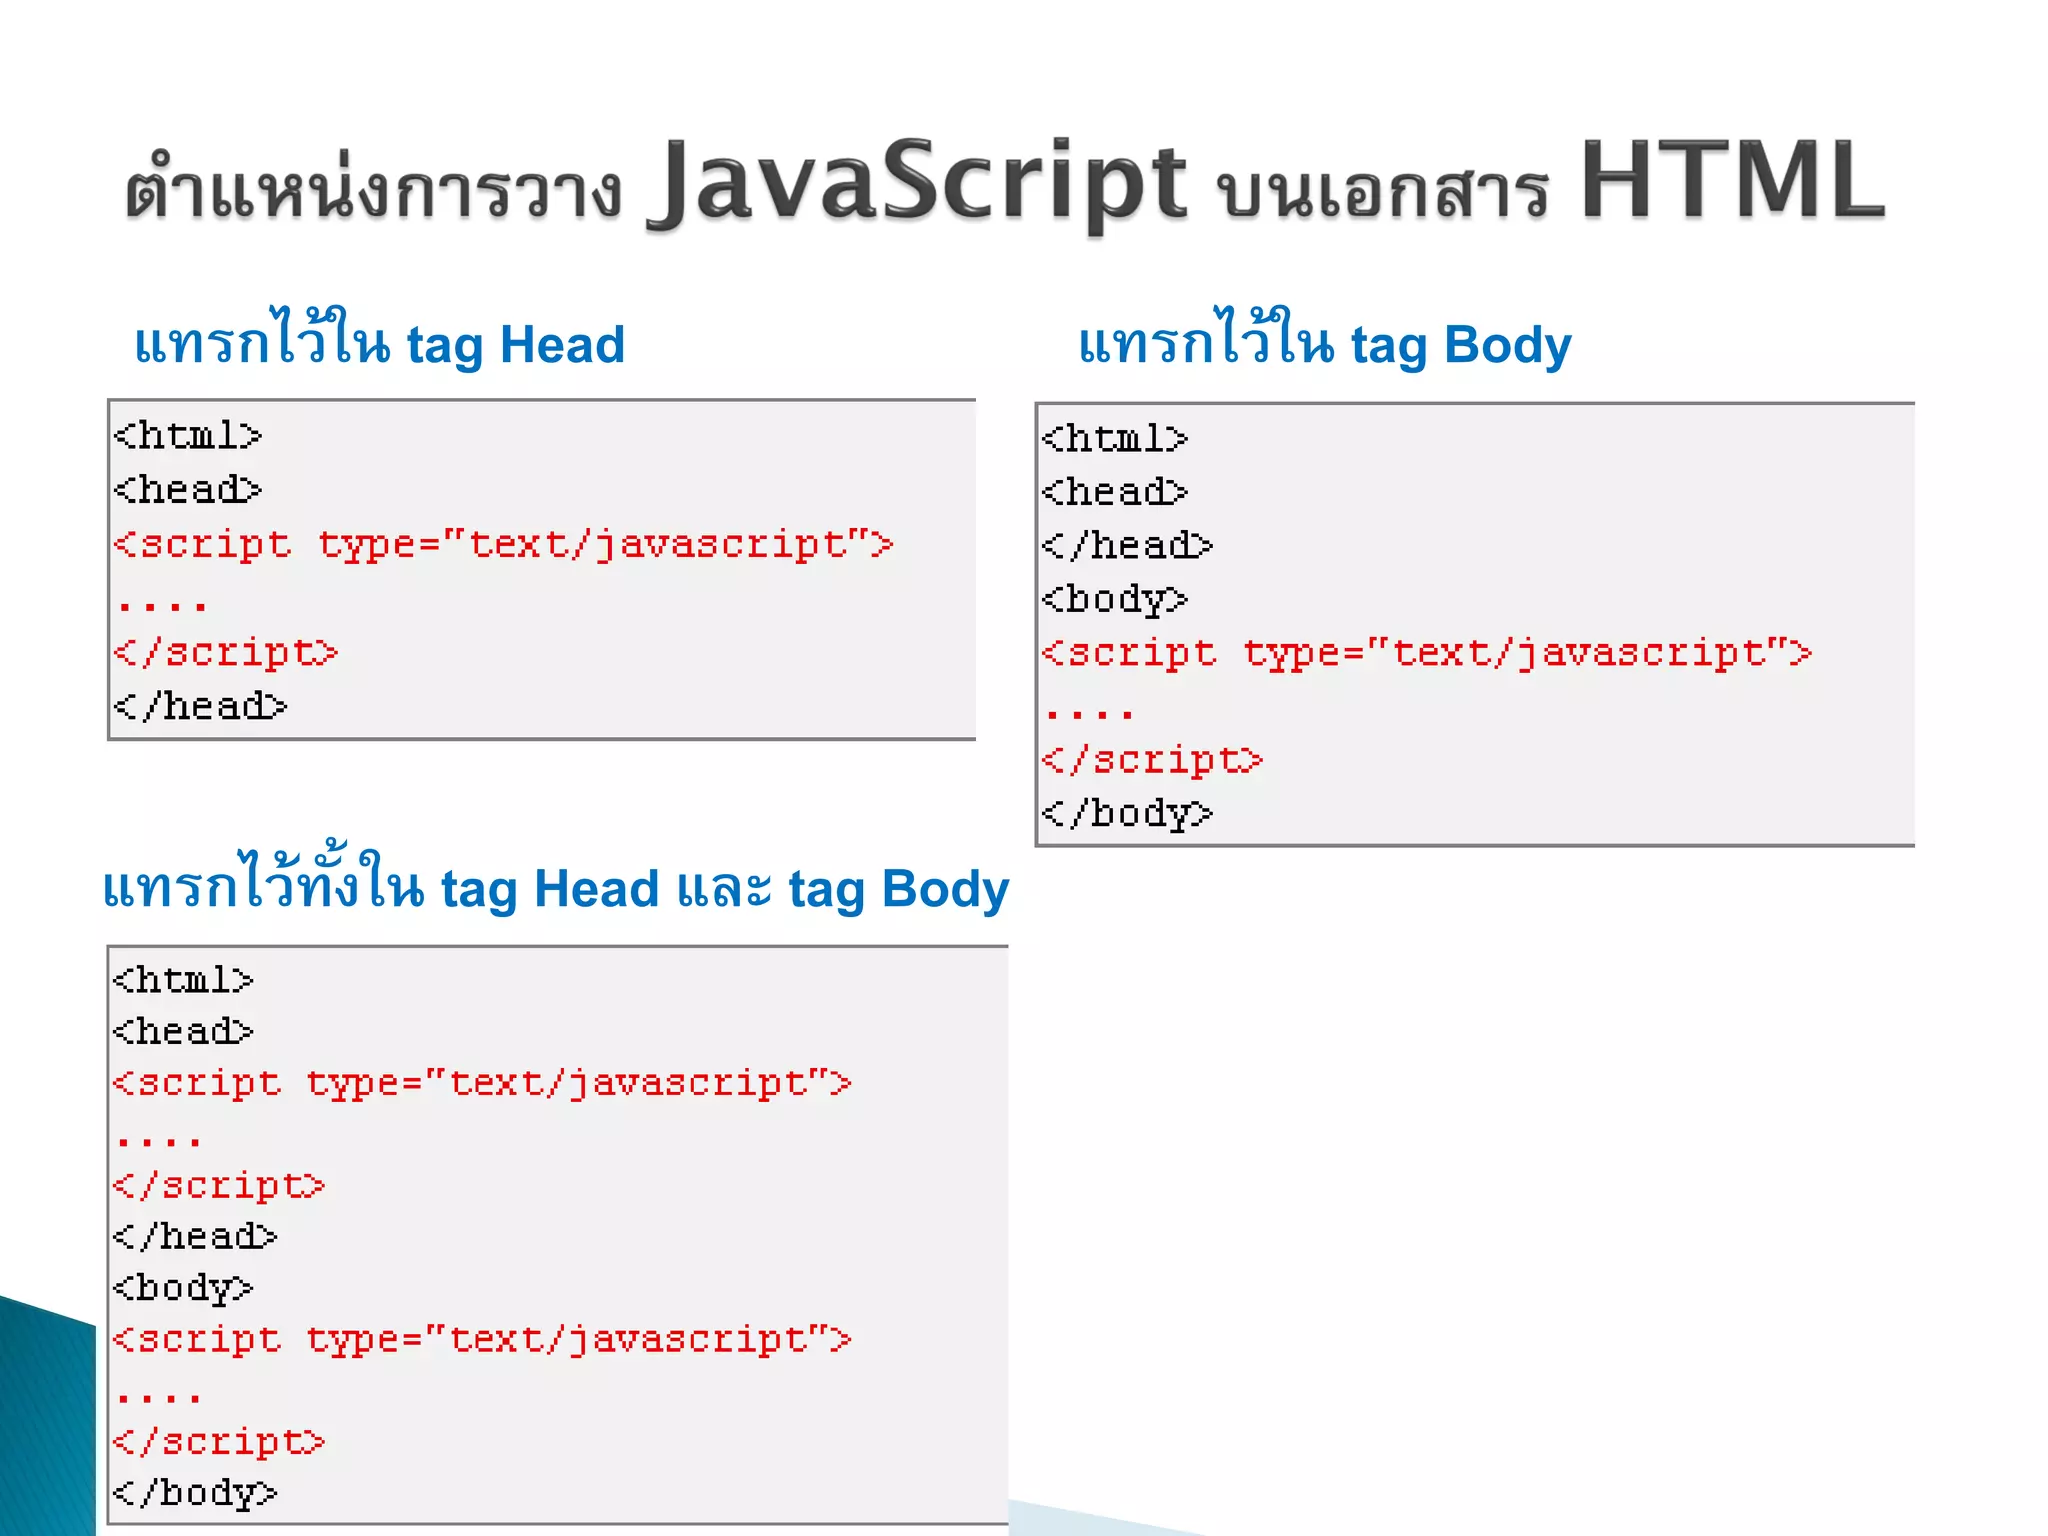Select '</script>' just before '</head>' in Head-and-Body box
The height and width of the screenshot is (1536, 2048).
(219, 1186)
